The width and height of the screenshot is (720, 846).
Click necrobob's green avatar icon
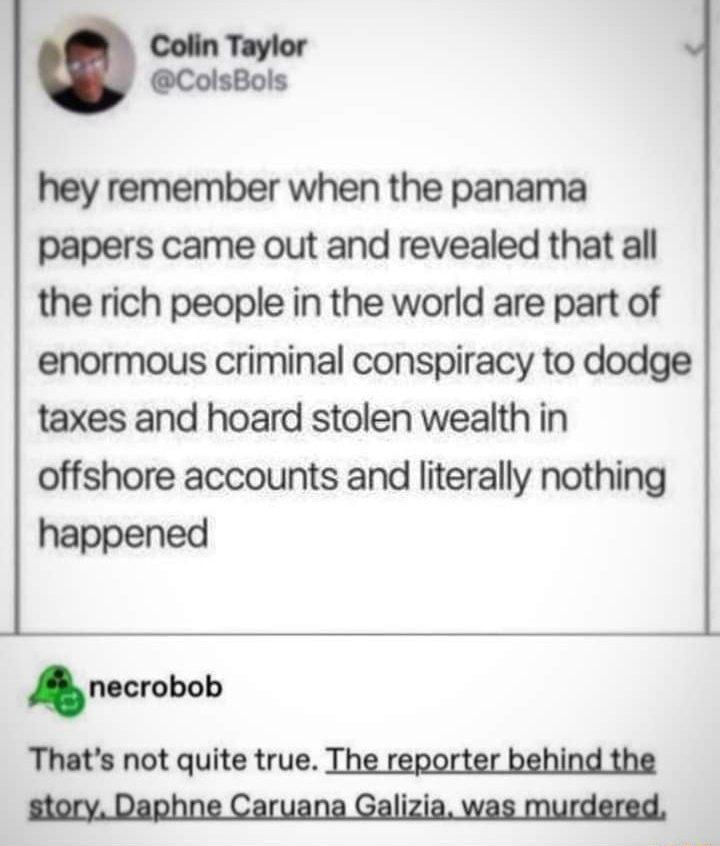coord(57,690)
